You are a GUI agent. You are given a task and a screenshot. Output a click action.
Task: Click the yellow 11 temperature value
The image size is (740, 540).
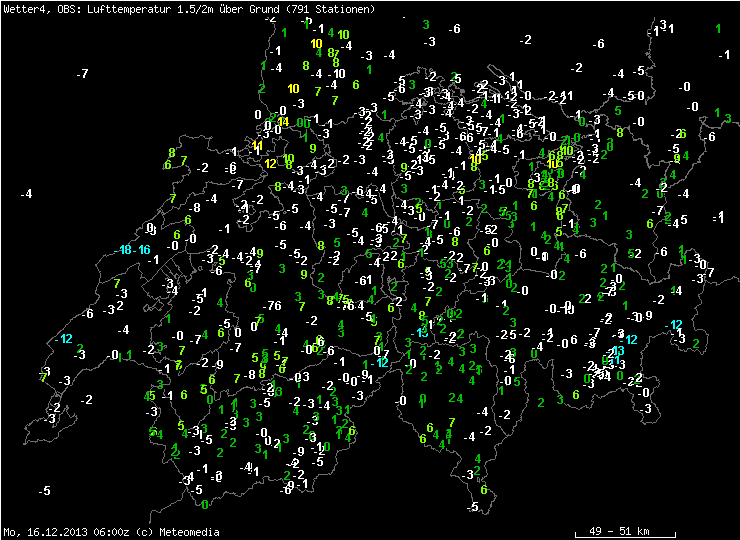[x=257, y=146]
